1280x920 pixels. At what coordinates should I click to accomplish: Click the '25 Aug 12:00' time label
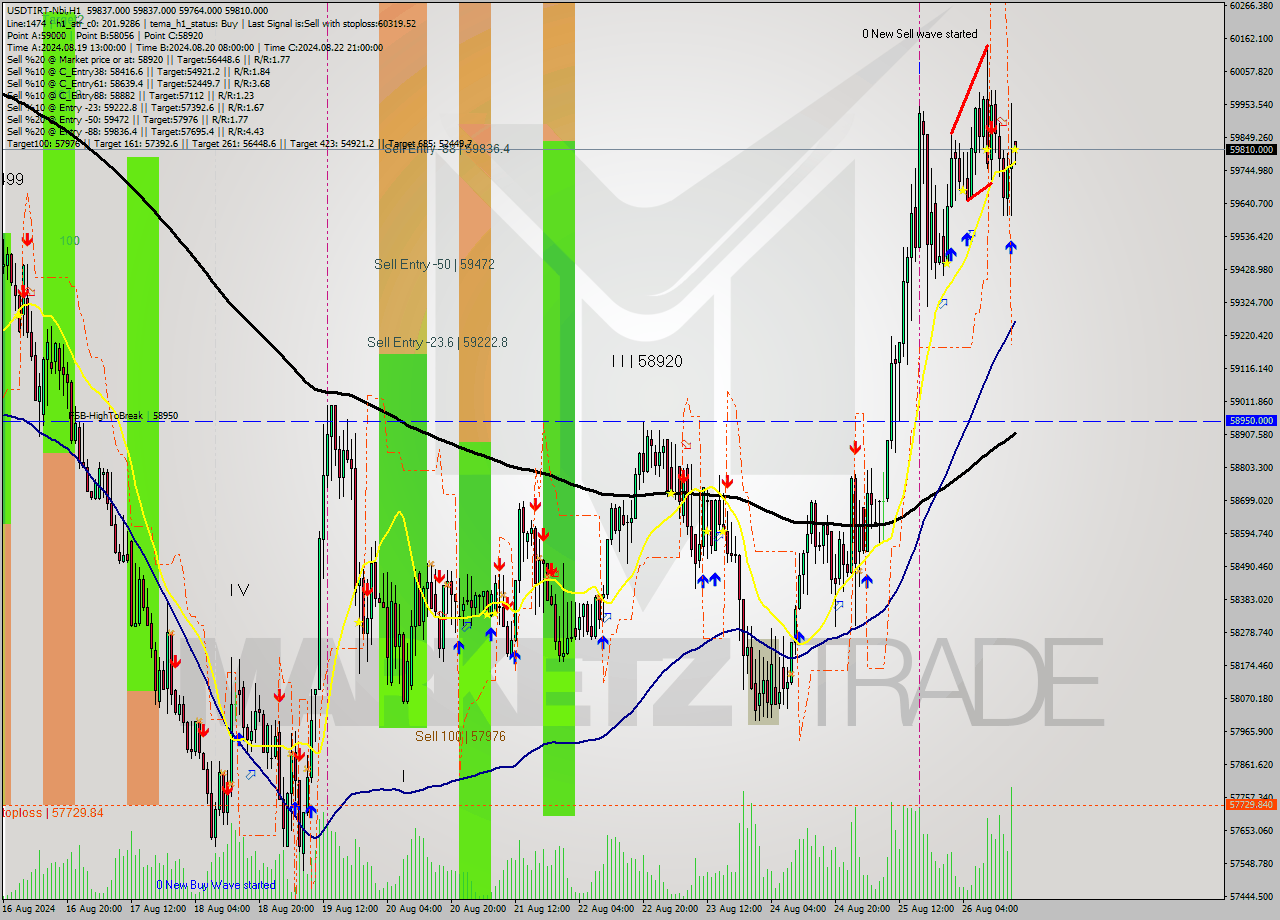pos(926,909)
